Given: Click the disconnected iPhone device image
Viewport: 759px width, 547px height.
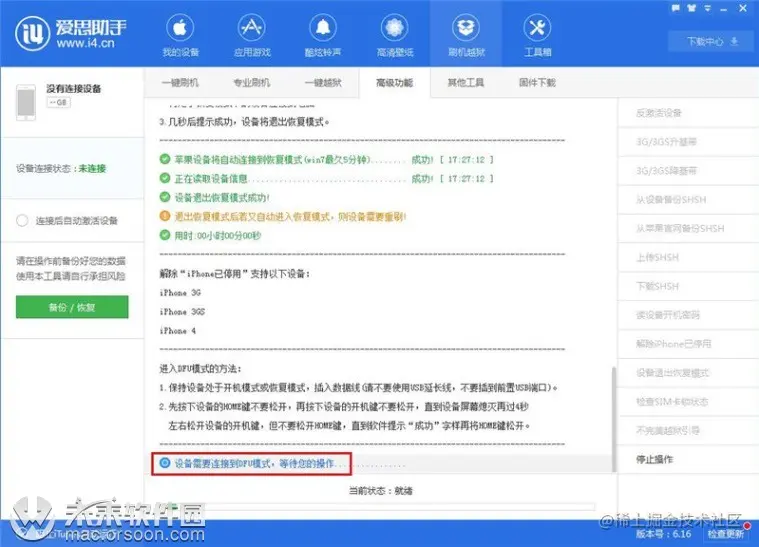Looking at the screenshot, I should (x=26, y=102).
